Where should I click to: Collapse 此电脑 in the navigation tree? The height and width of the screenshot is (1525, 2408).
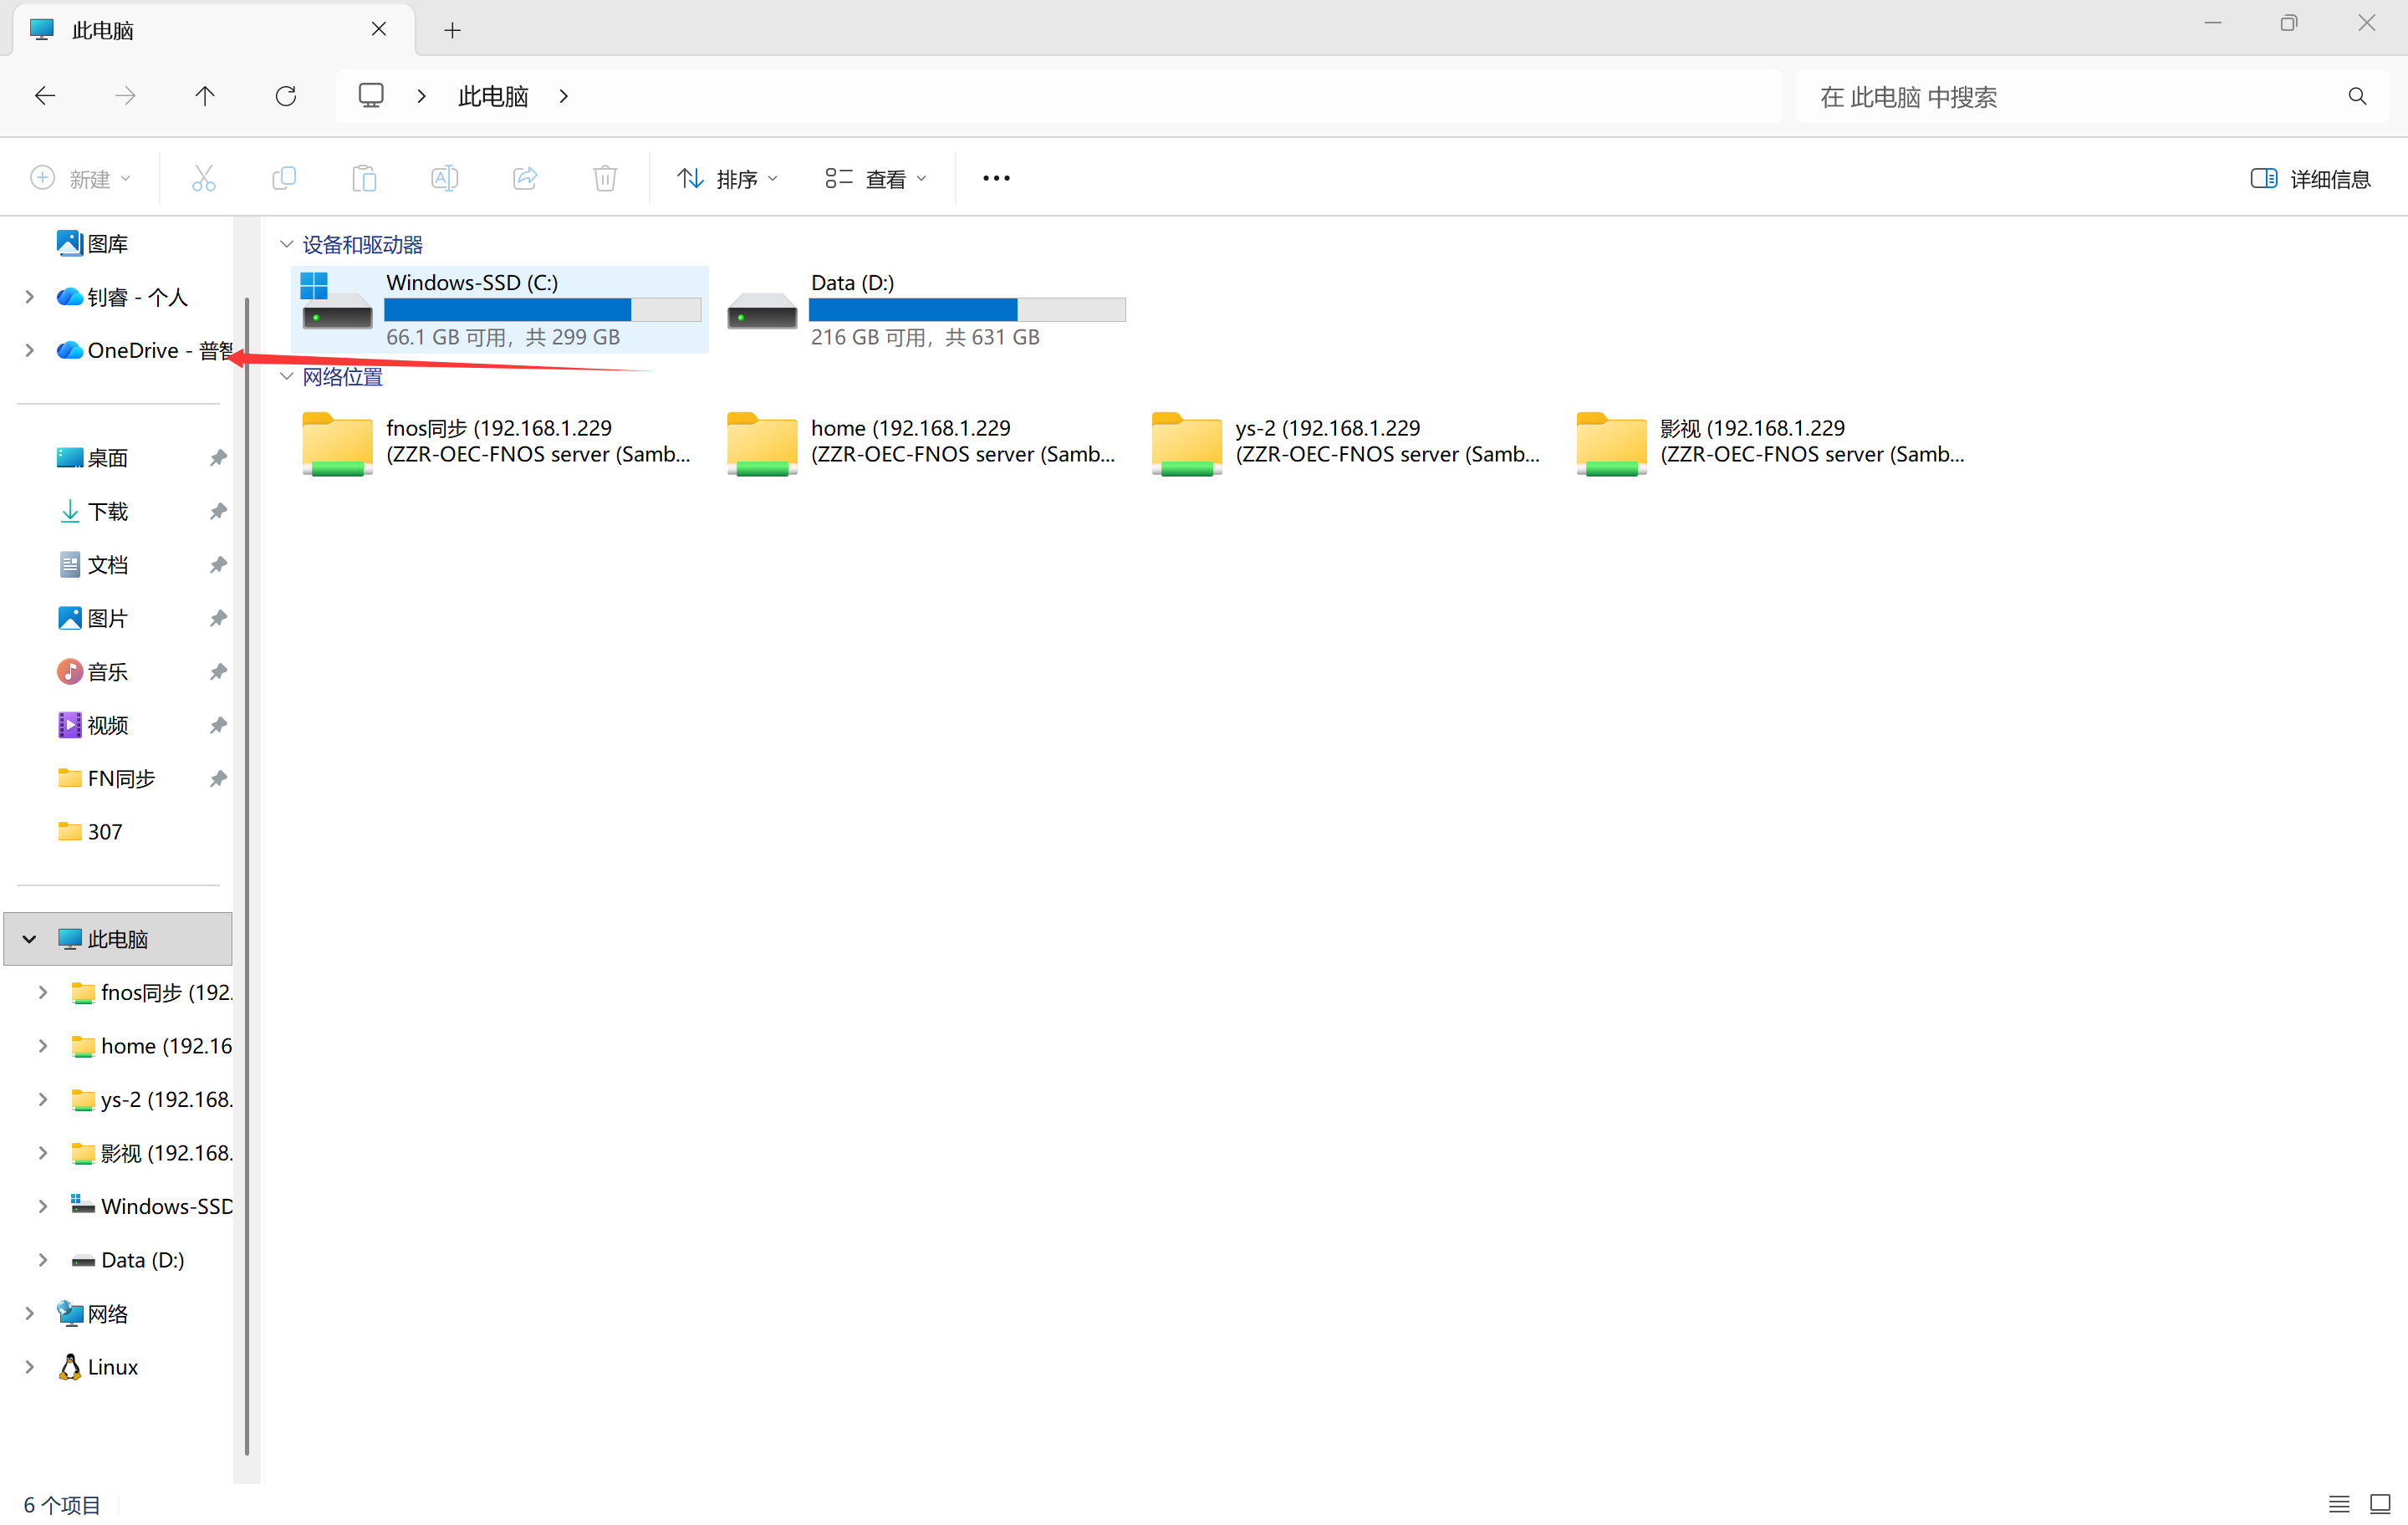click(x=29, y=939)
